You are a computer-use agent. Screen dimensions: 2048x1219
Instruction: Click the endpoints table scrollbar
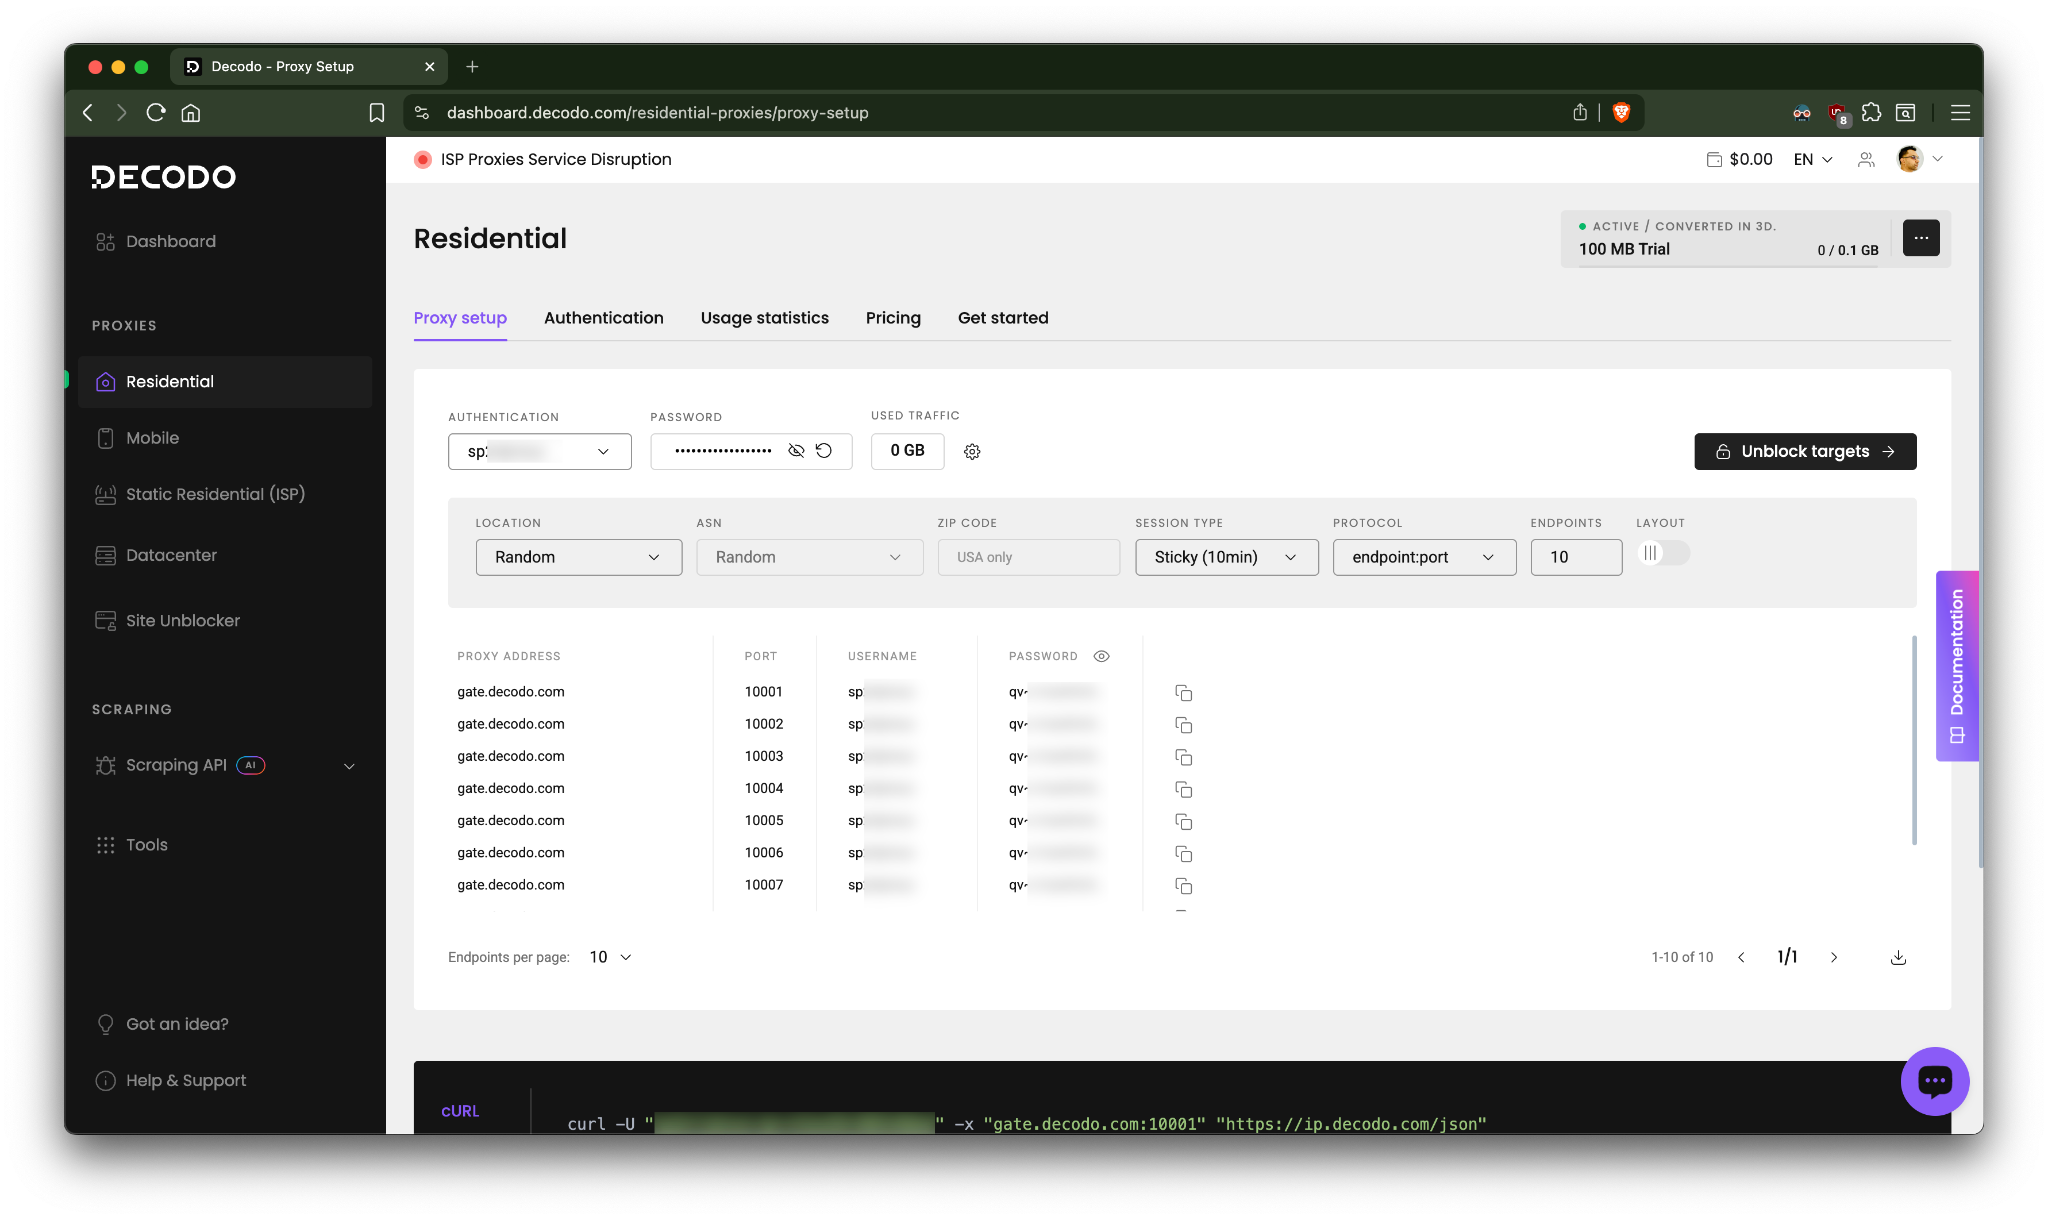pyautogui.click(x=1914, y=740)
